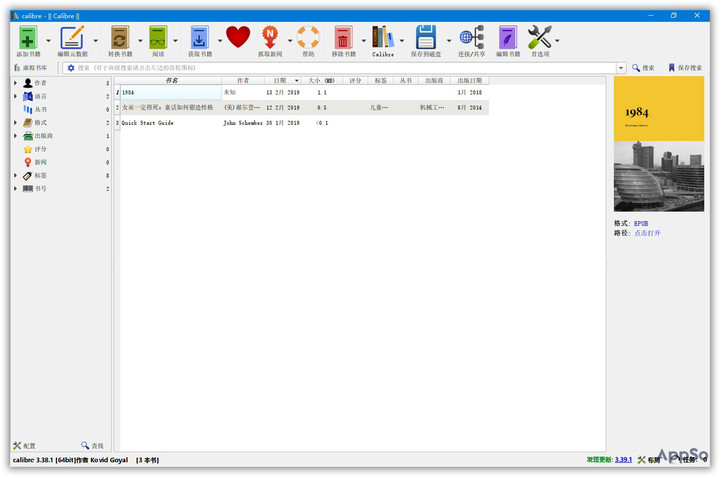Click the Edit metadata (编辑元数据) icon
The image size is (720, 477).
(72, 38)
